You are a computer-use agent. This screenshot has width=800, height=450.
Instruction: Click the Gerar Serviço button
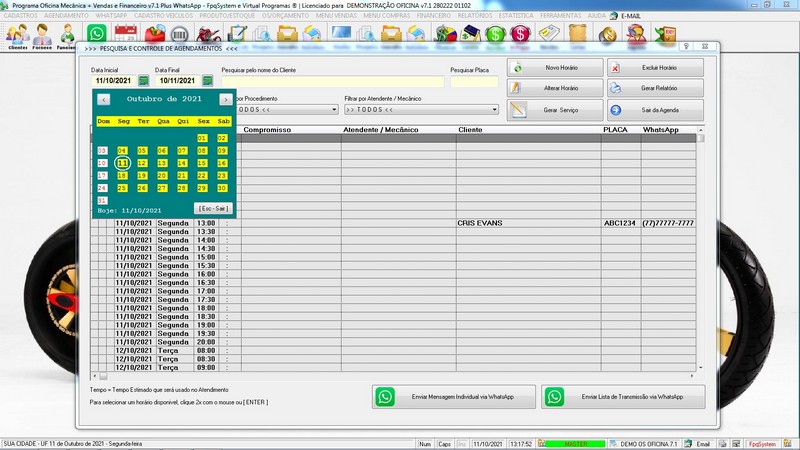[x=555, y=110]
